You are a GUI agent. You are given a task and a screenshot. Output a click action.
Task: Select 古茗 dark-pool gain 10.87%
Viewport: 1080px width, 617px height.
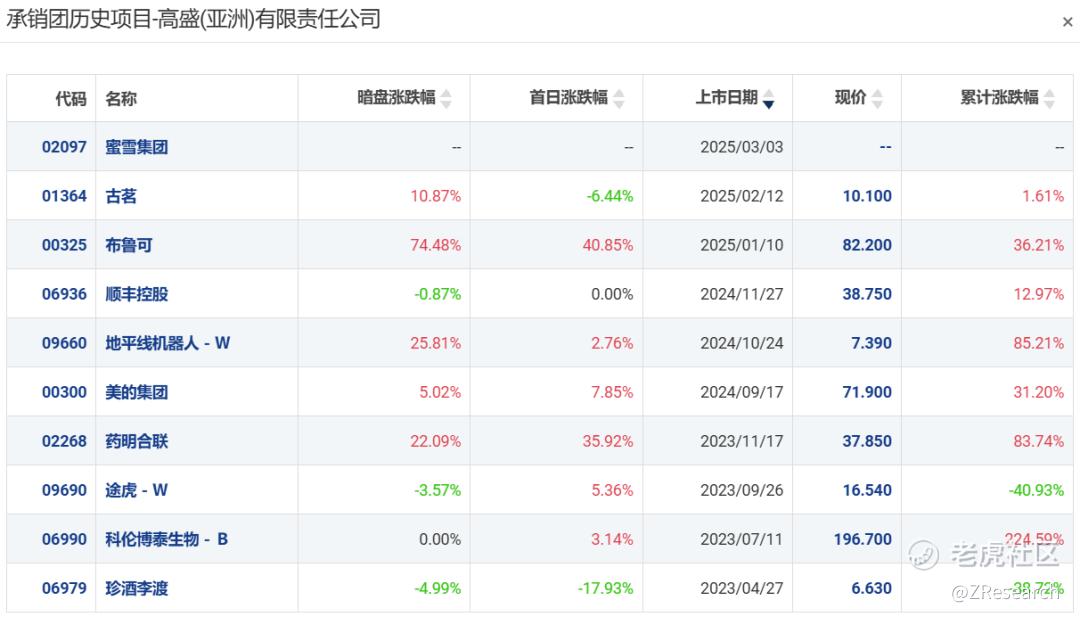pyautogui.click(x=436, y=196)
